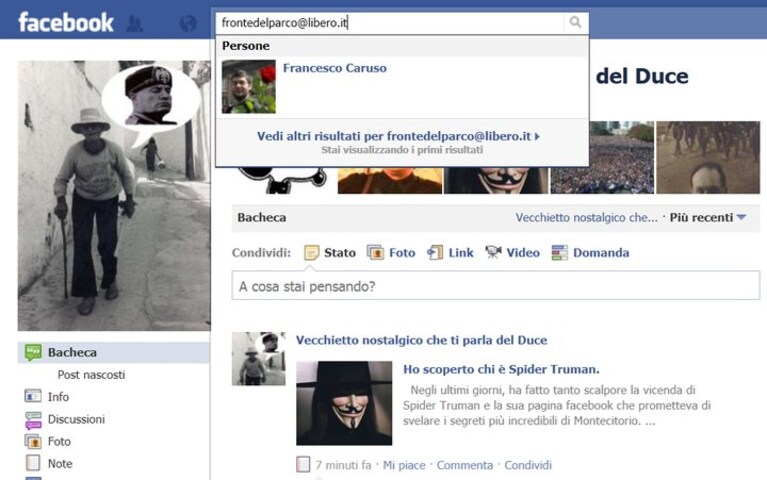
Task: Open friend requests icon in header
Action: [x=135, y=23]
